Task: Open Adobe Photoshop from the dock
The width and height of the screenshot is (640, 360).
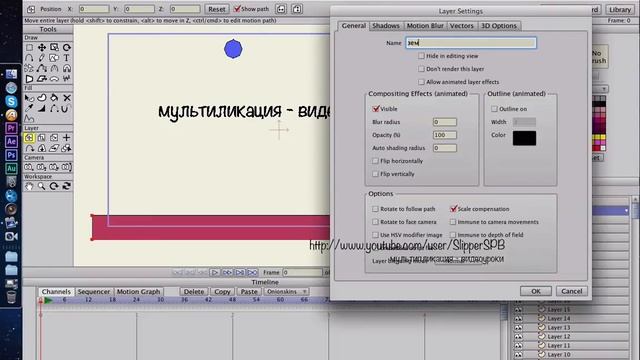Action: [11, 155]
